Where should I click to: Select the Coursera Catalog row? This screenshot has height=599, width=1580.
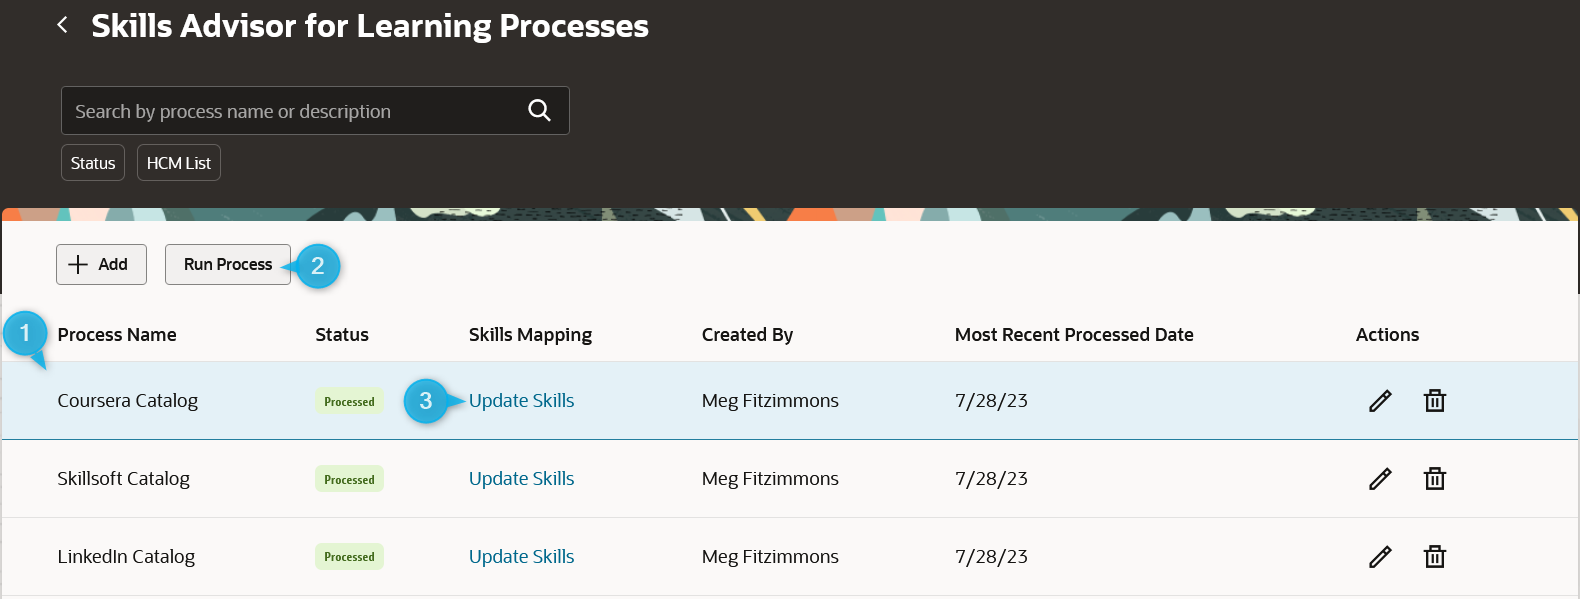[790, 401]
